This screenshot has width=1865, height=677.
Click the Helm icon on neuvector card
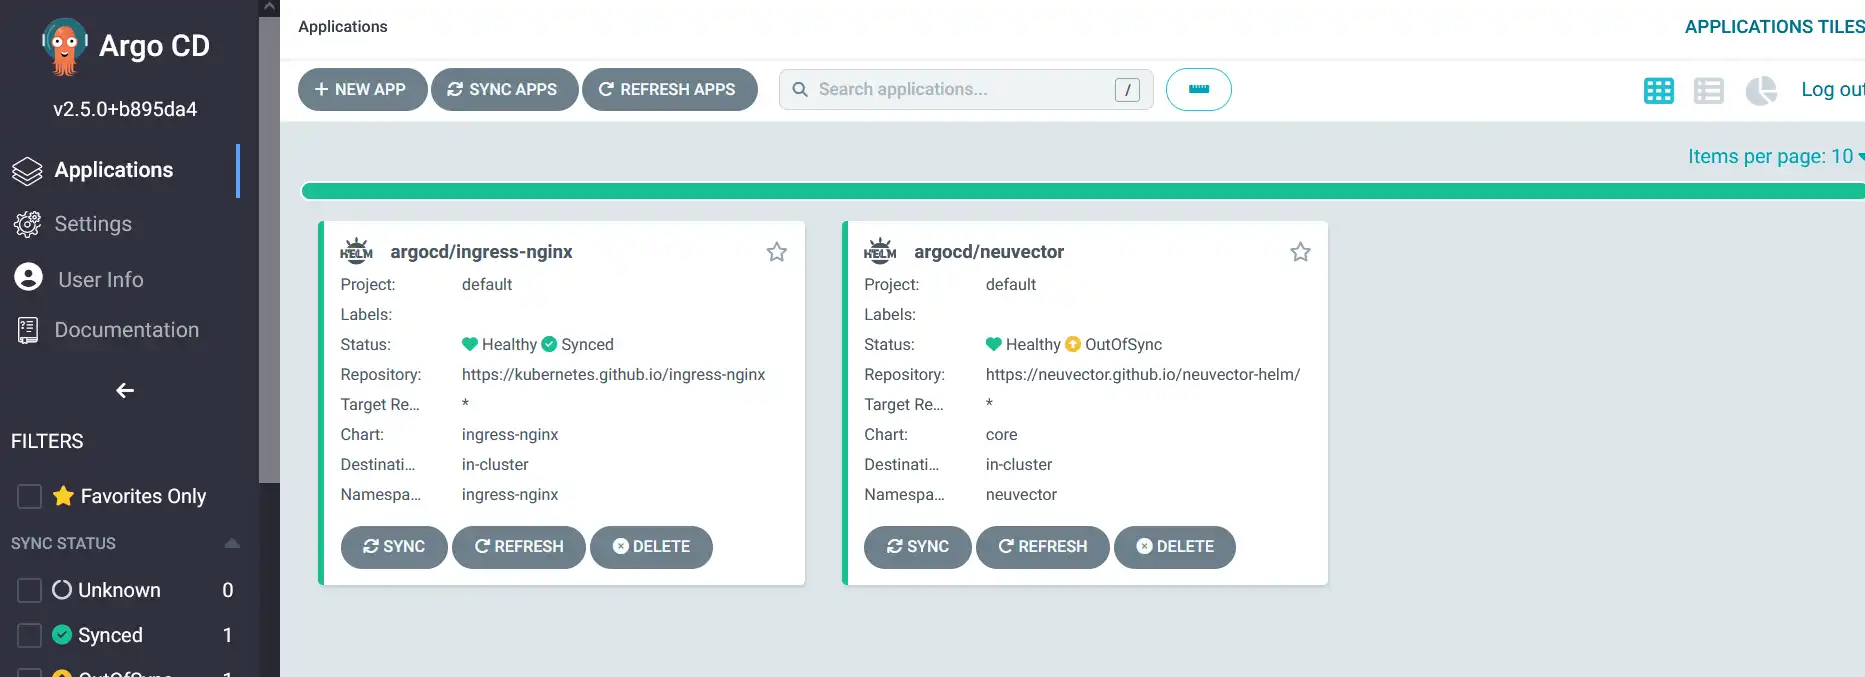[880, 251]
